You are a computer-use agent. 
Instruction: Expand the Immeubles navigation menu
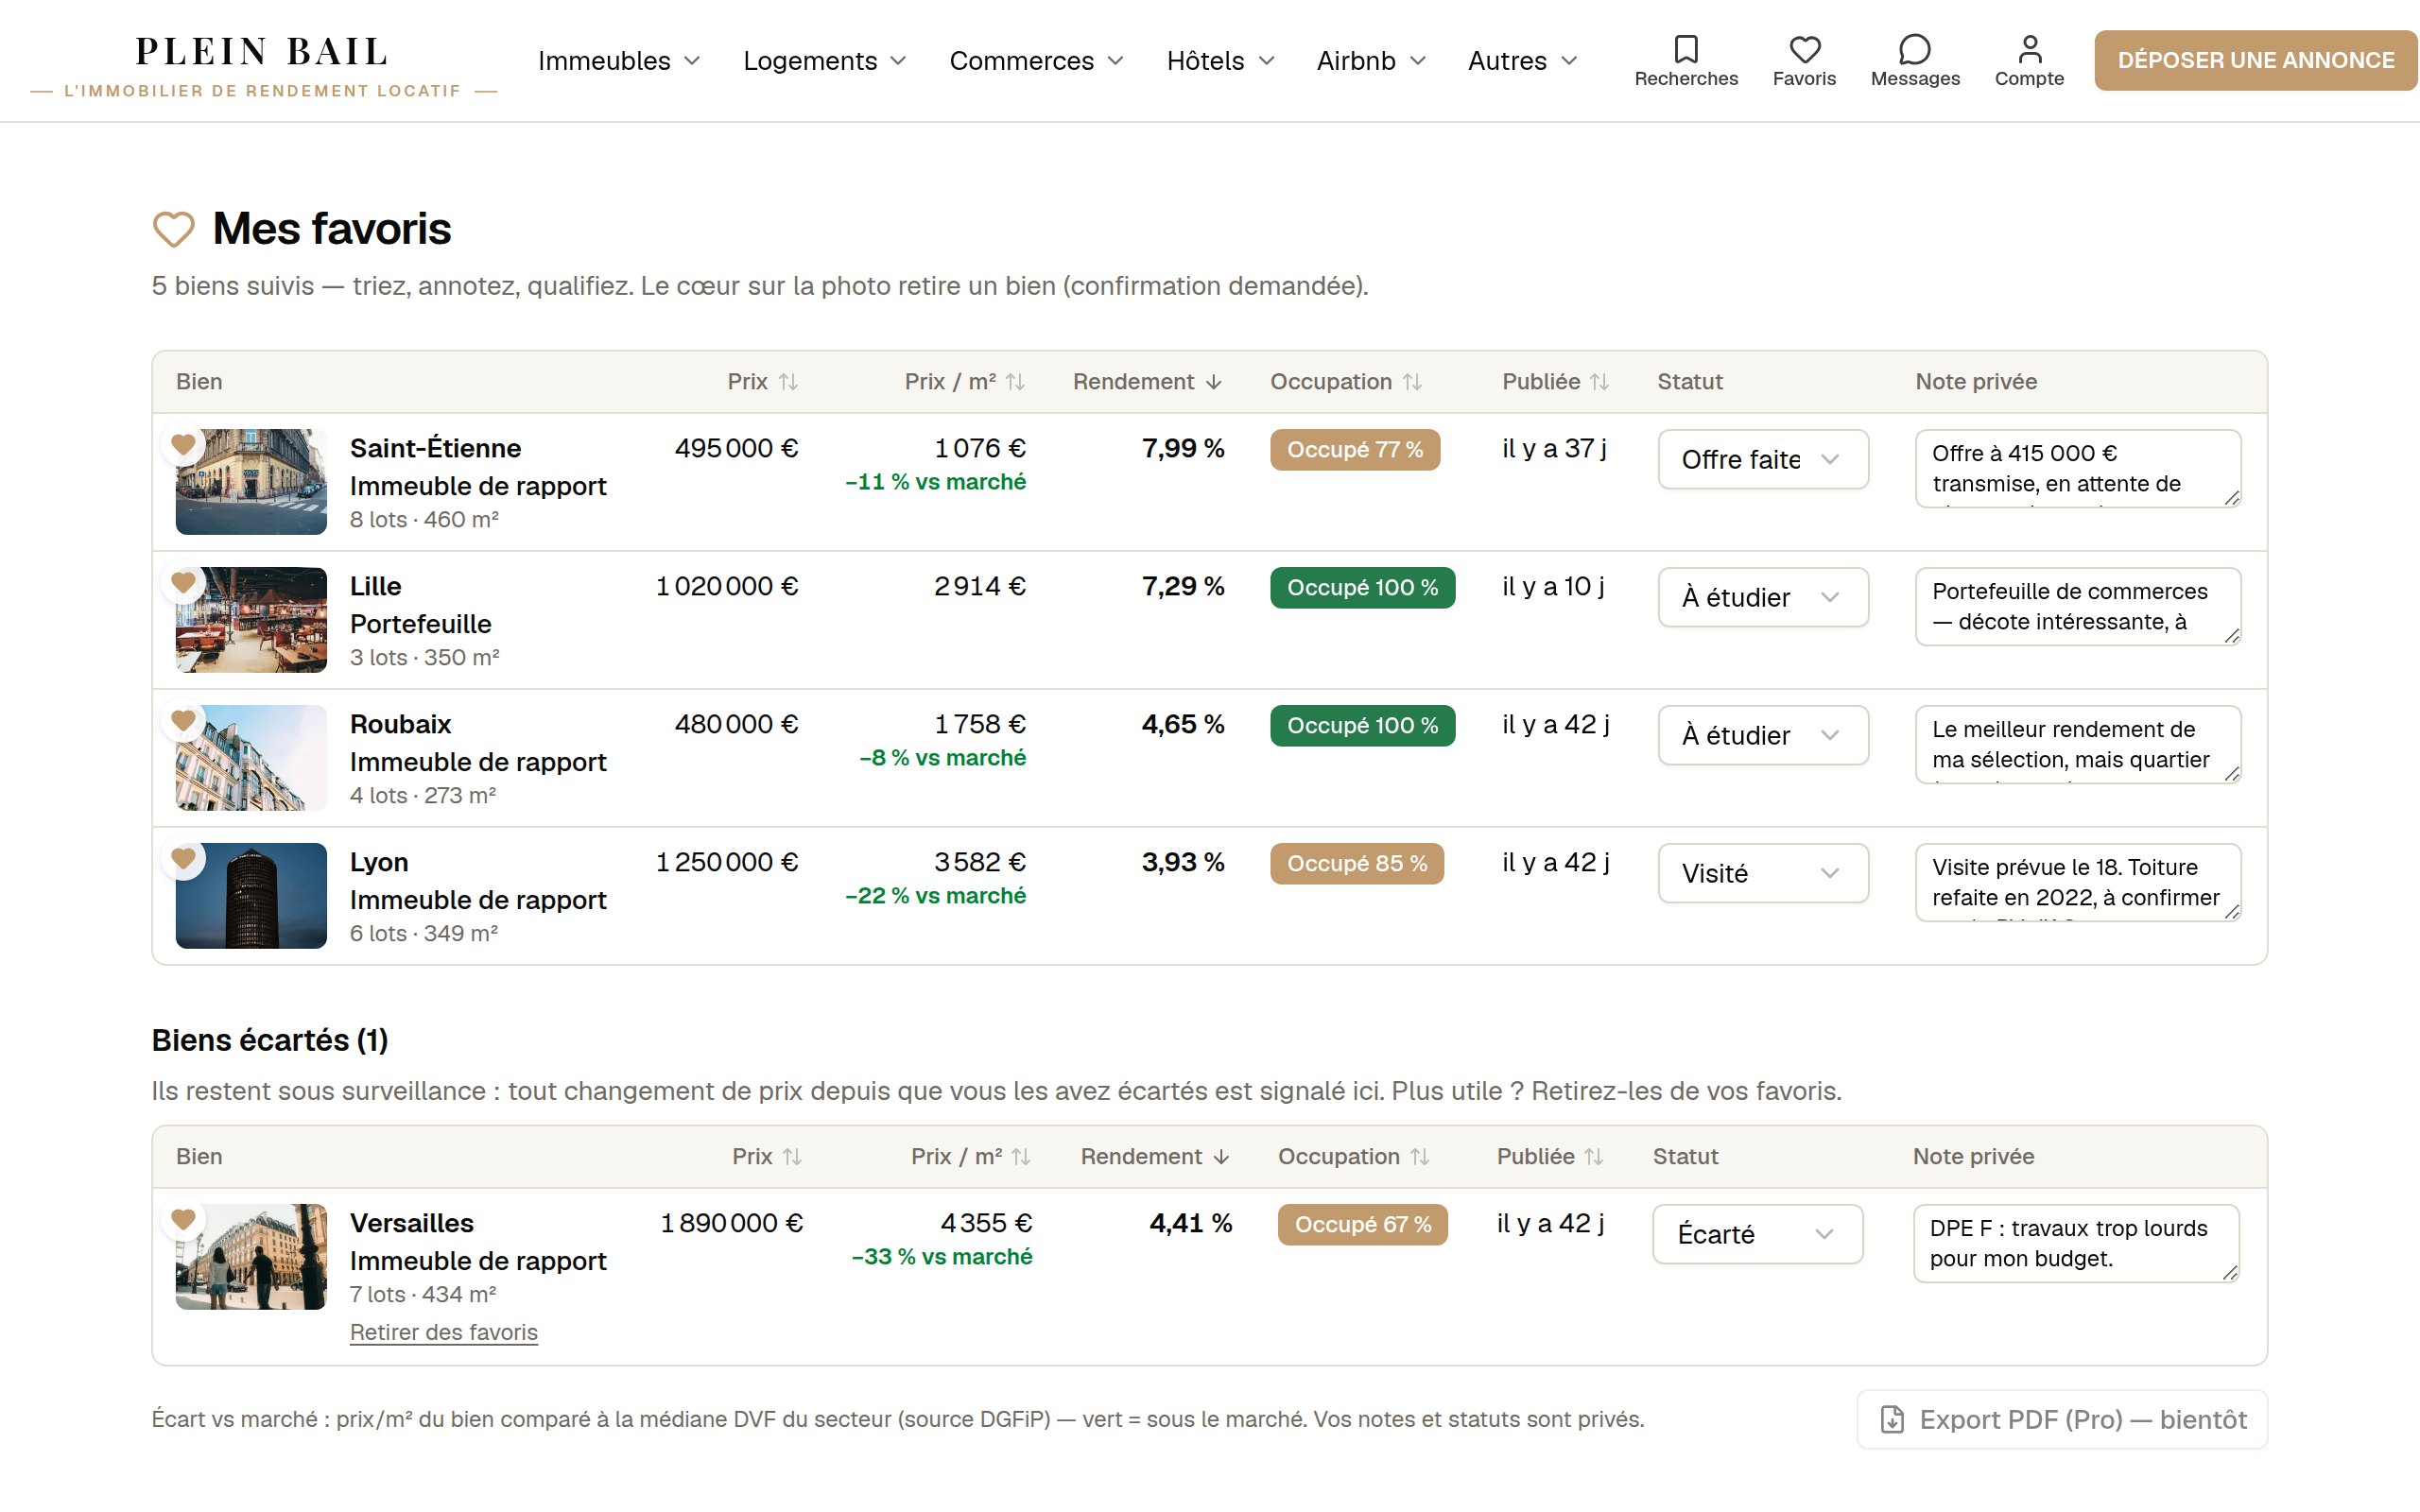(619, 61)
